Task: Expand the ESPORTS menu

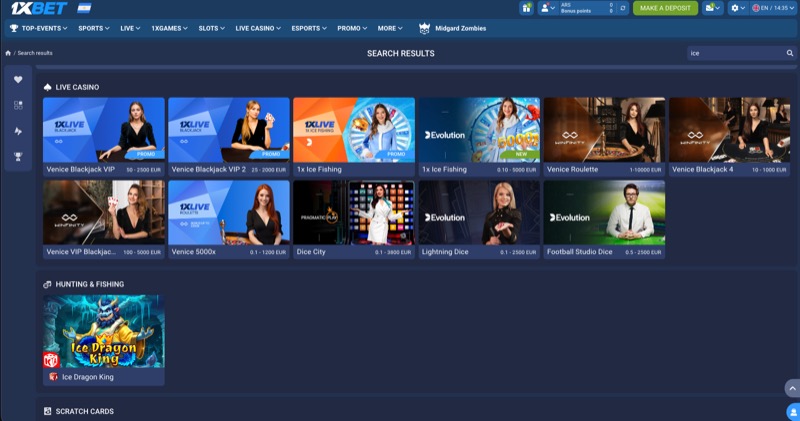Action: point(309,29)
